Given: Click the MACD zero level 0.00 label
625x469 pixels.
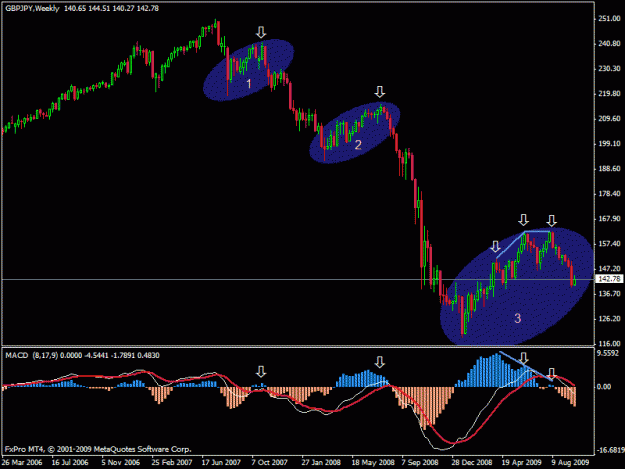Looking at the screenshot, I should [604, 387].
